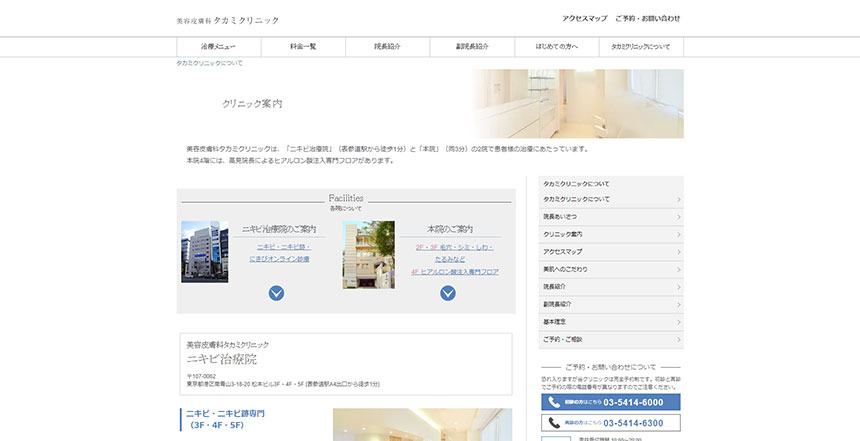Select 院長あいさつ in the sidebar
The width and height of the screenshot is (860, 441).
pos(612,217)
